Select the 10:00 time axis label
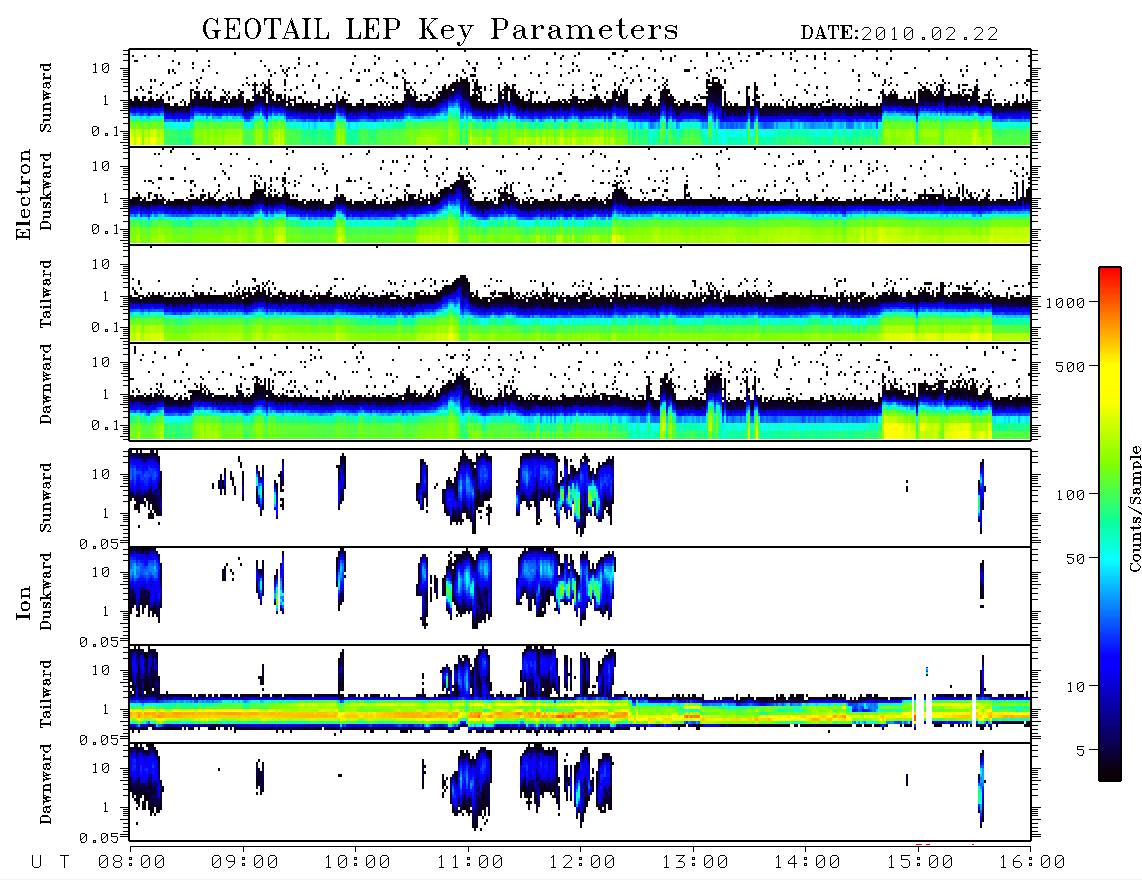 coord(357,862)
